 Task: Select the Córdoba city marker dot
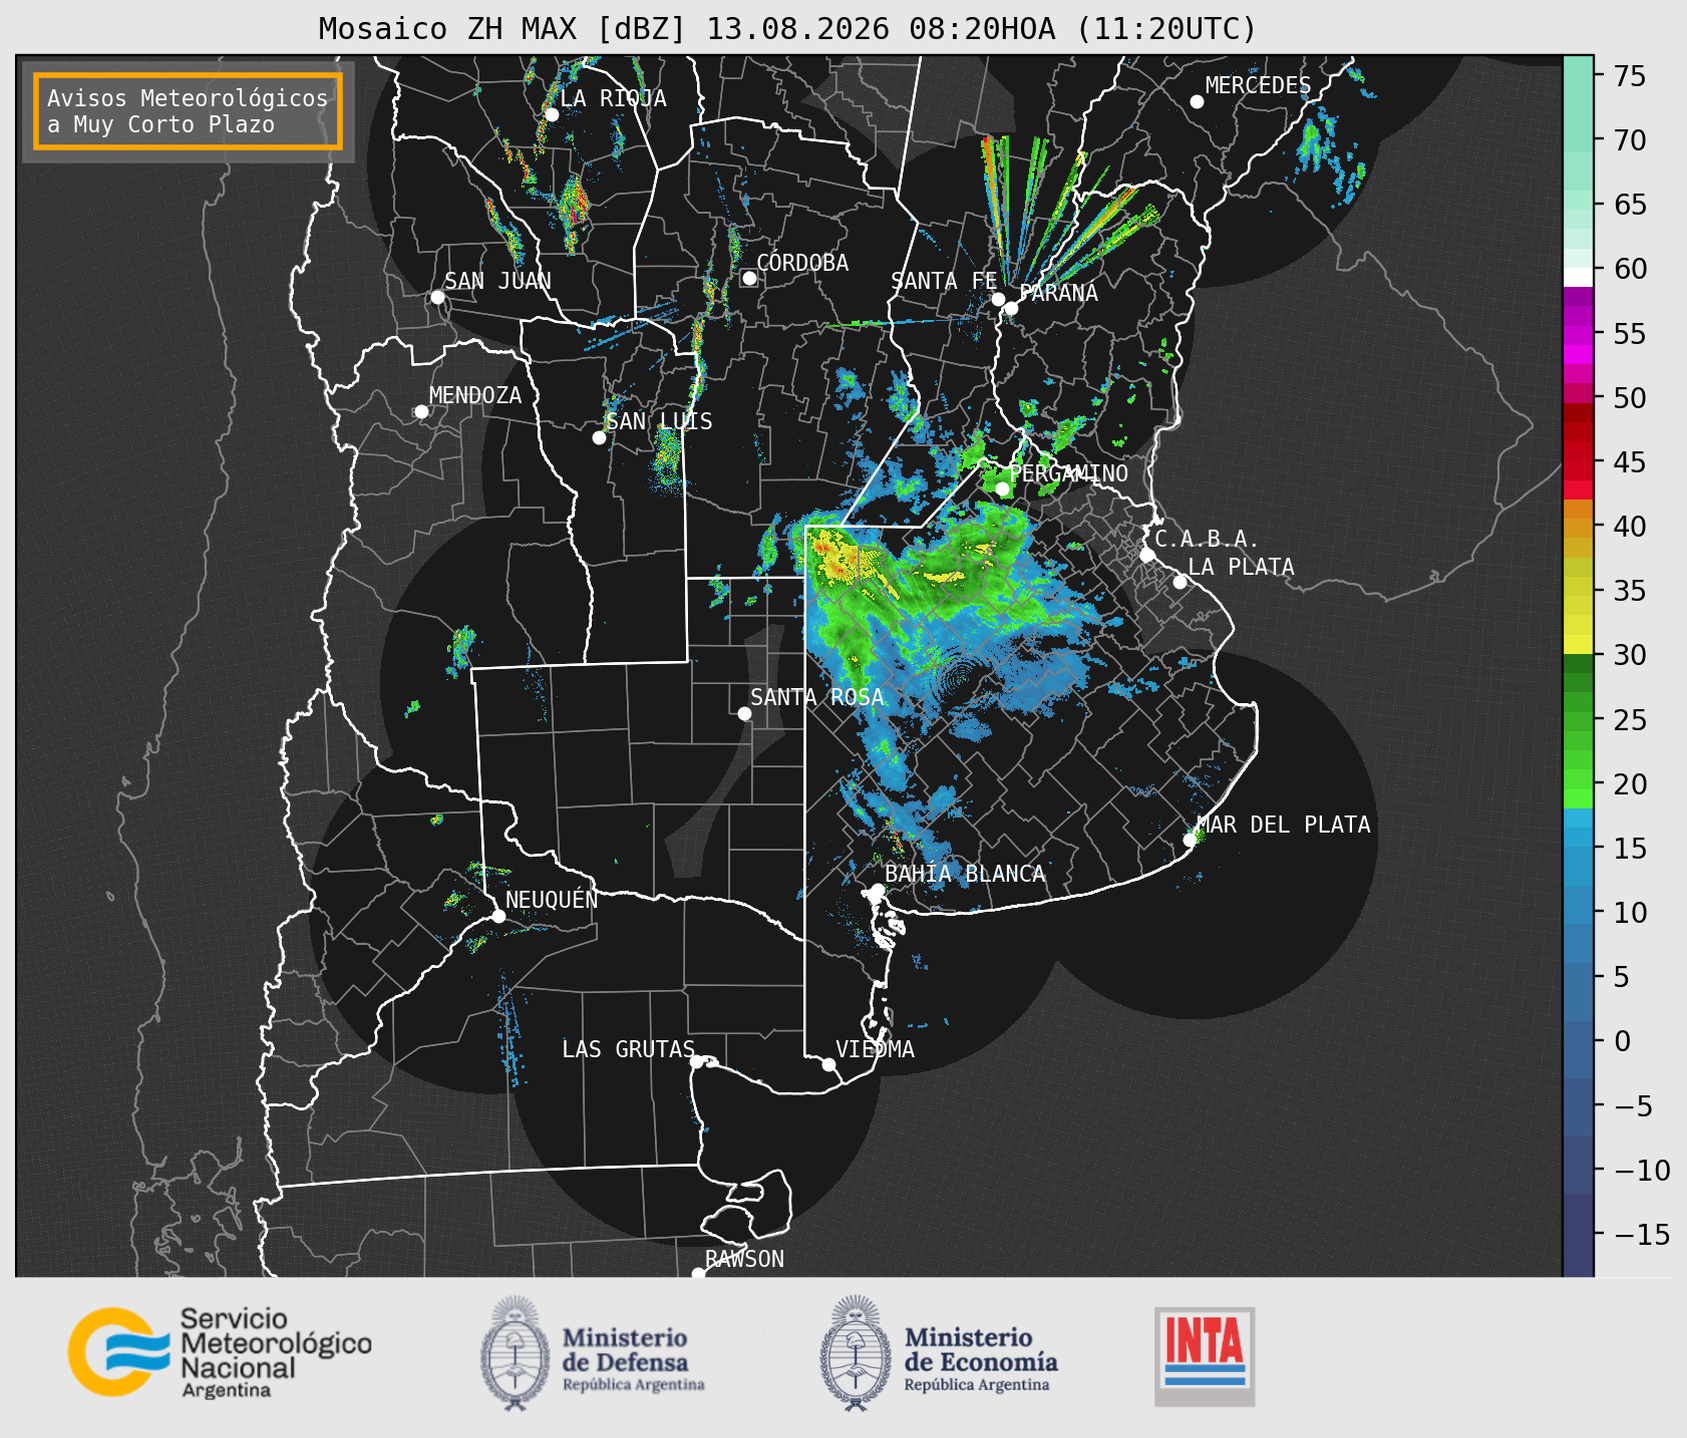pos(749,278)
